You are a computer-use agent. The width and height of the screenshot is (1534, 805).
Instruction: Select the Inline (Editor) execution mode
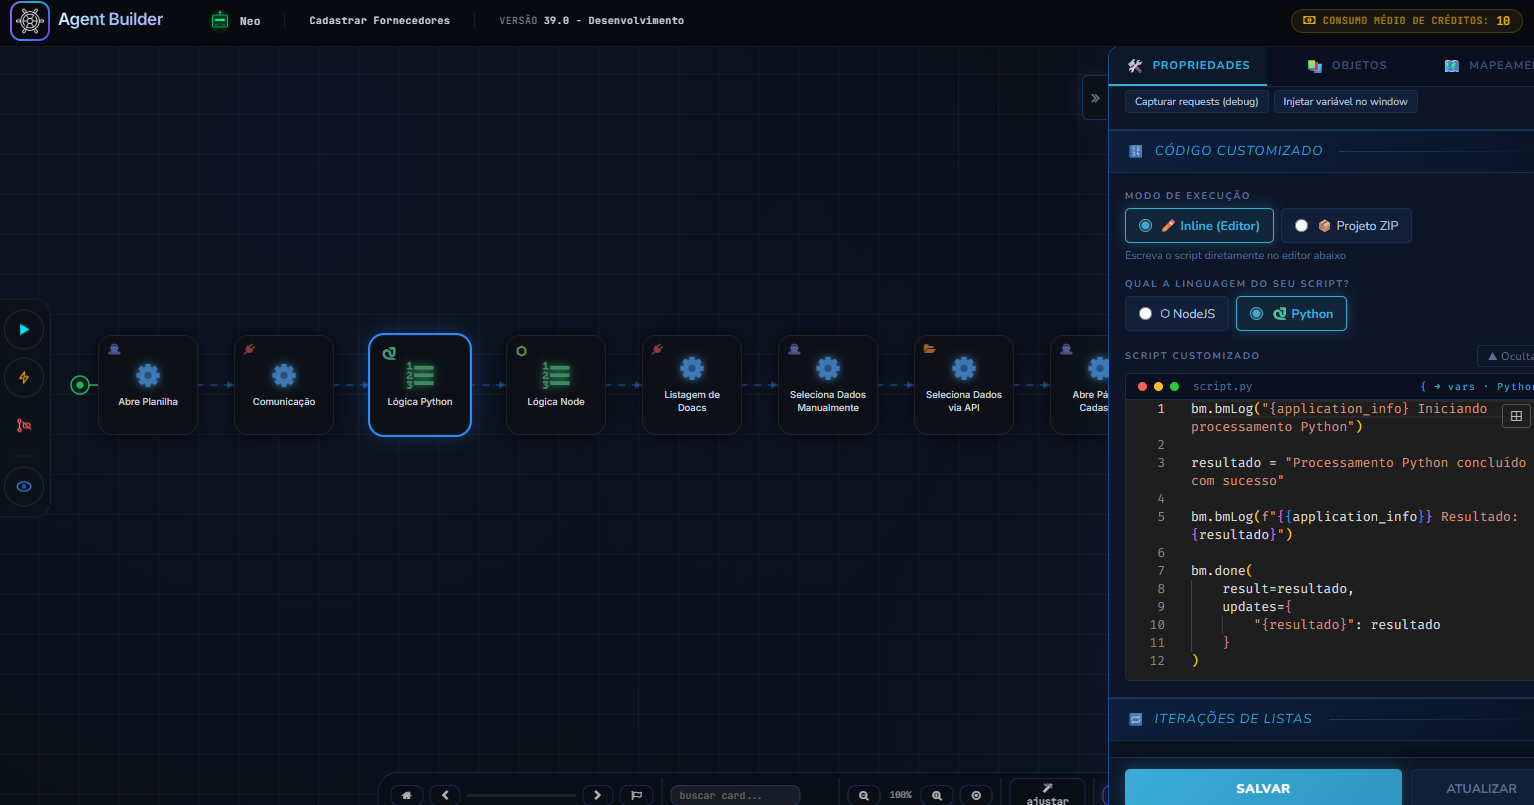pyautogui.click(x=1199, y=226)
